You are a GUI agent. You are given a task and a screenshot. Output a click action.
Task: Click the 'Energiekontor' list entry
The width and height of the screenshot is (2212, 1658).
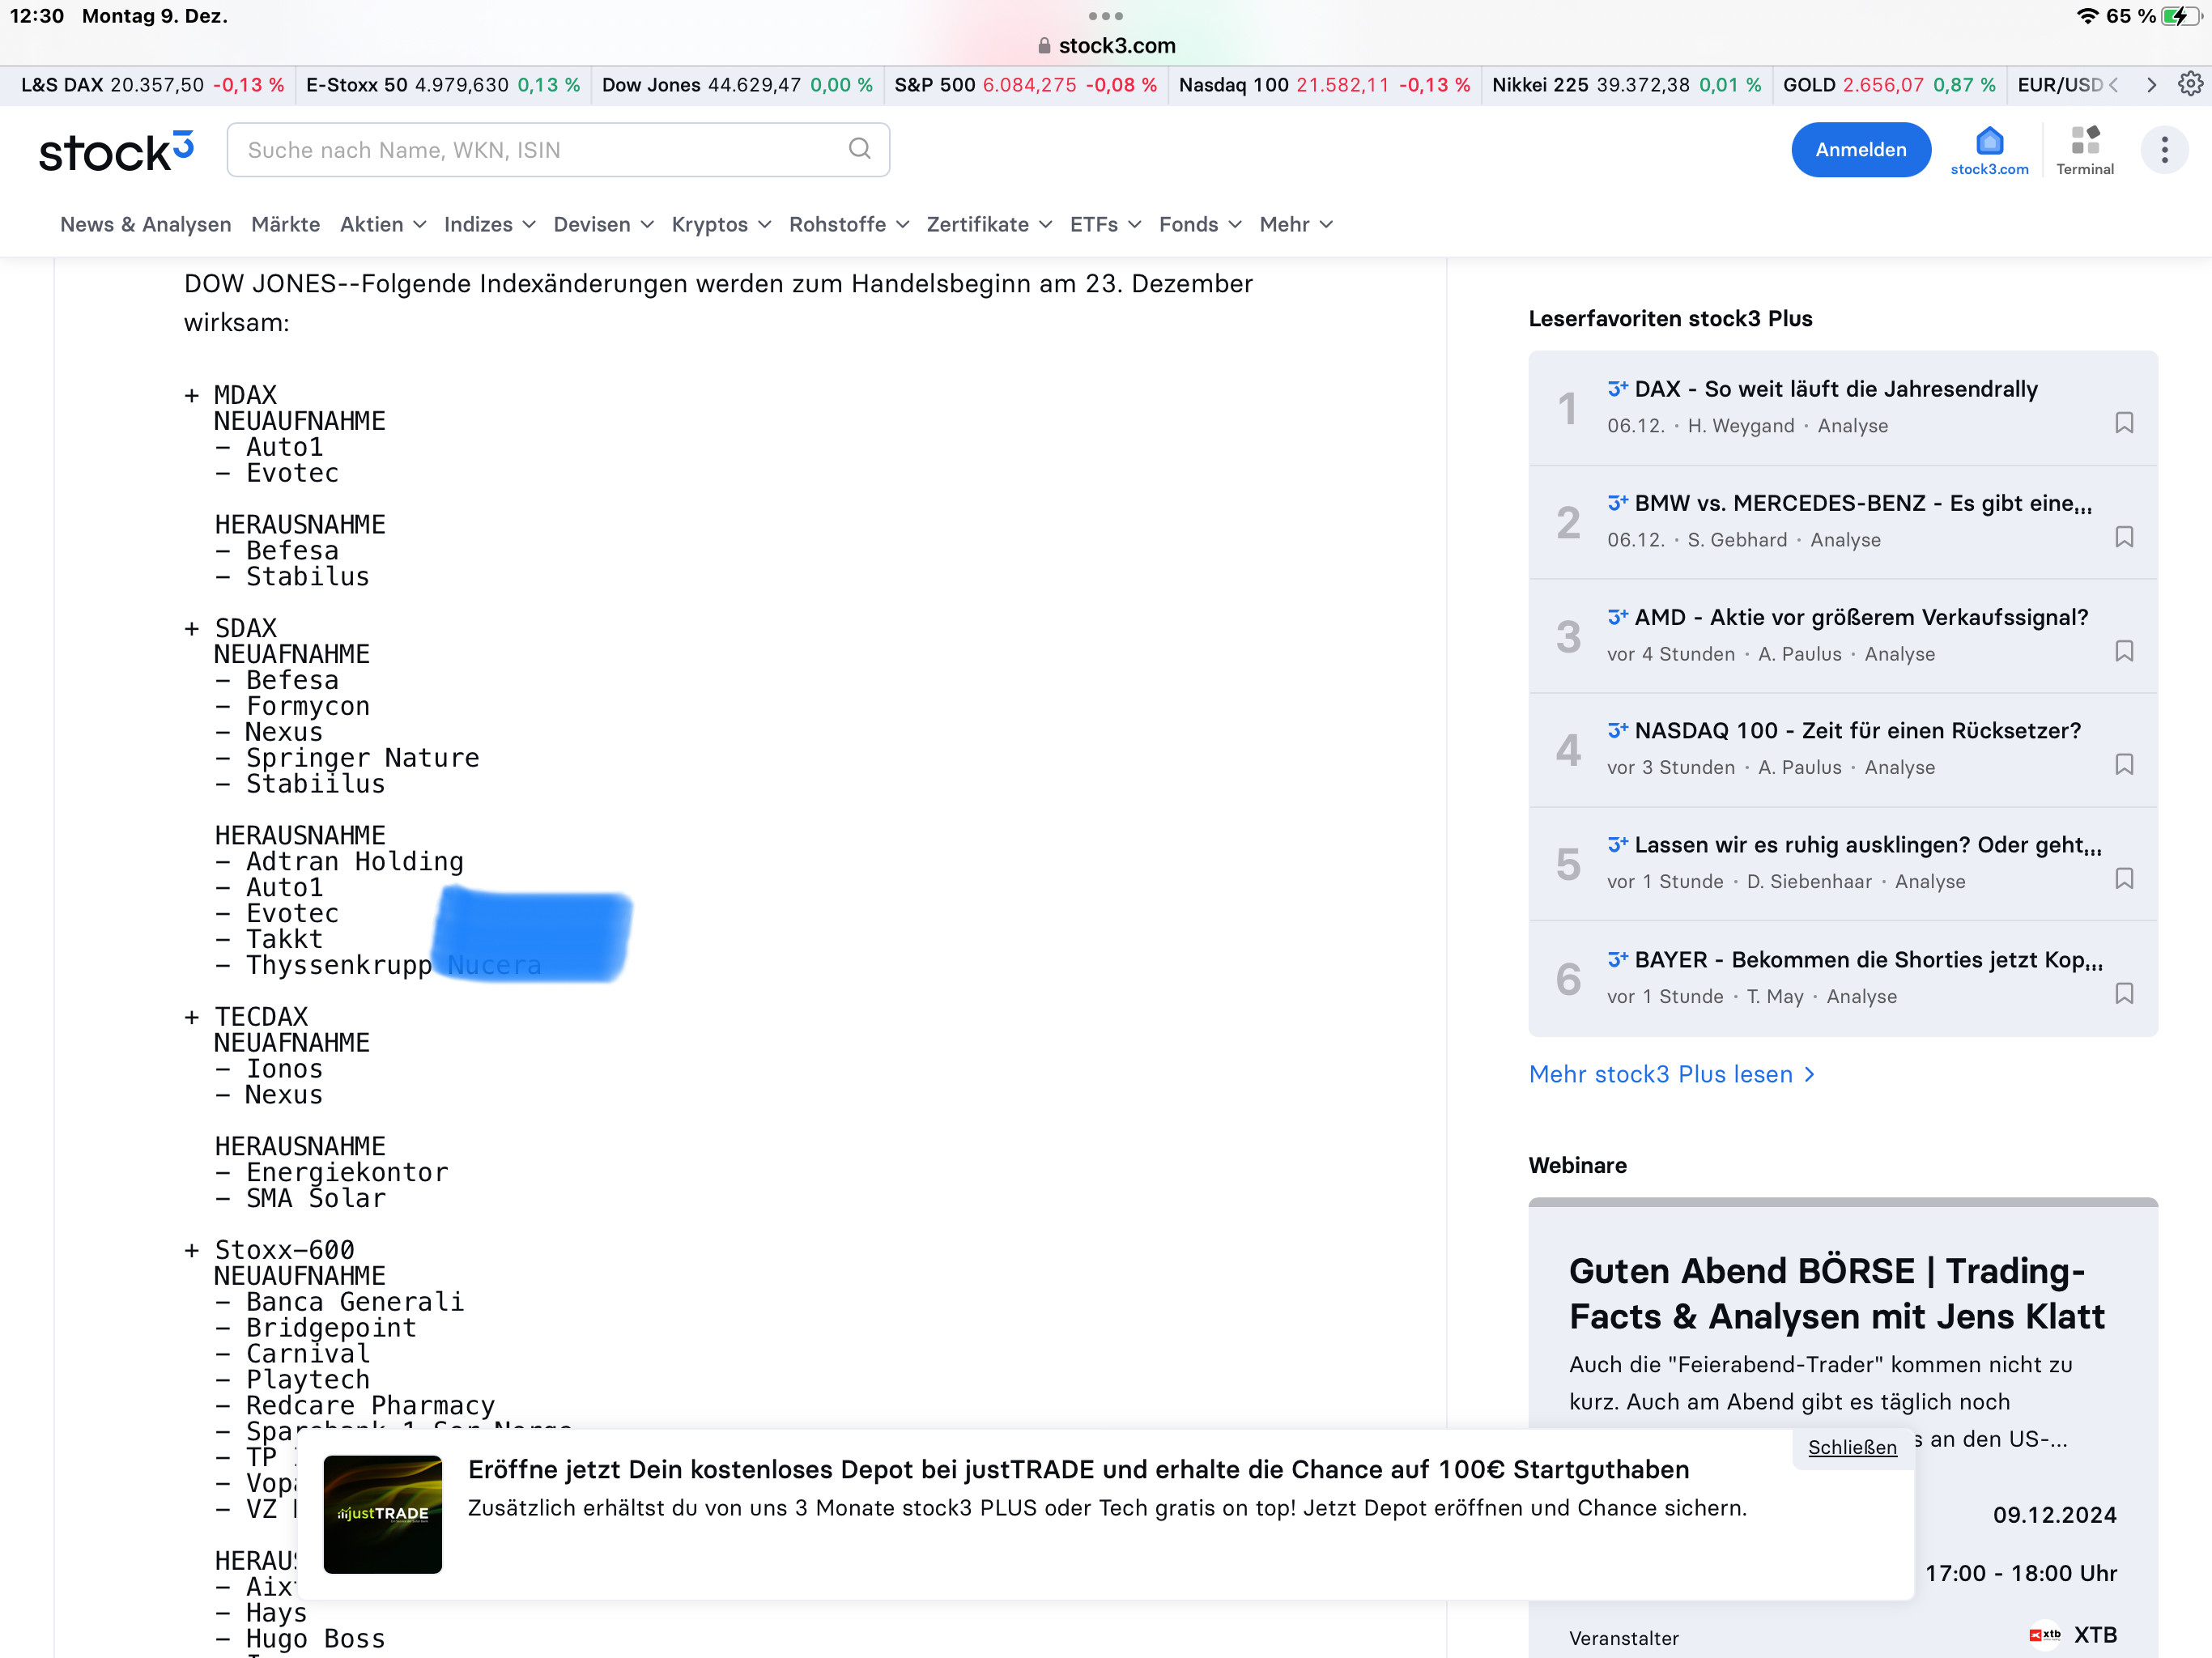click(x=347, y=1172)
